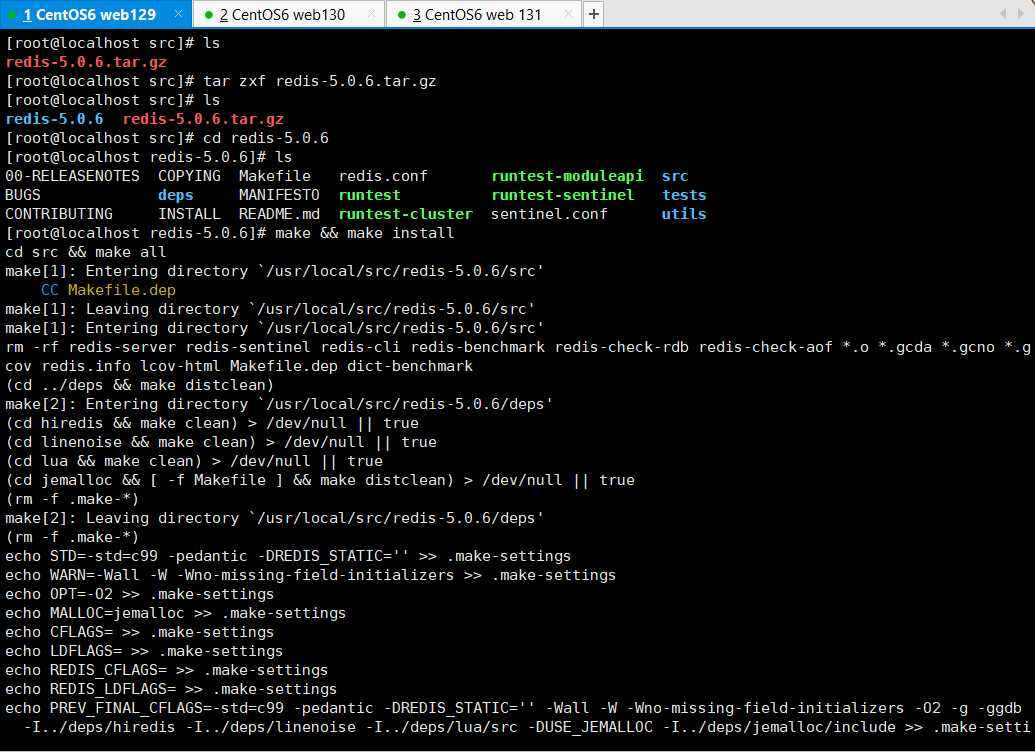This screenshot has height=752, width=1035.
Task: Click the hiredis make clean line
Action: tap(212, 423)
